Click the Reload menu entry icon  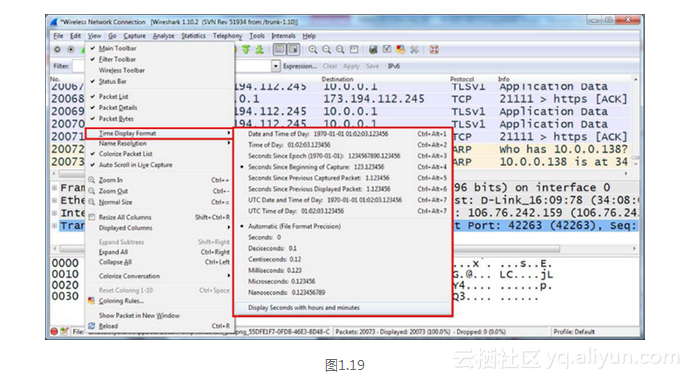tap(92, 326)
